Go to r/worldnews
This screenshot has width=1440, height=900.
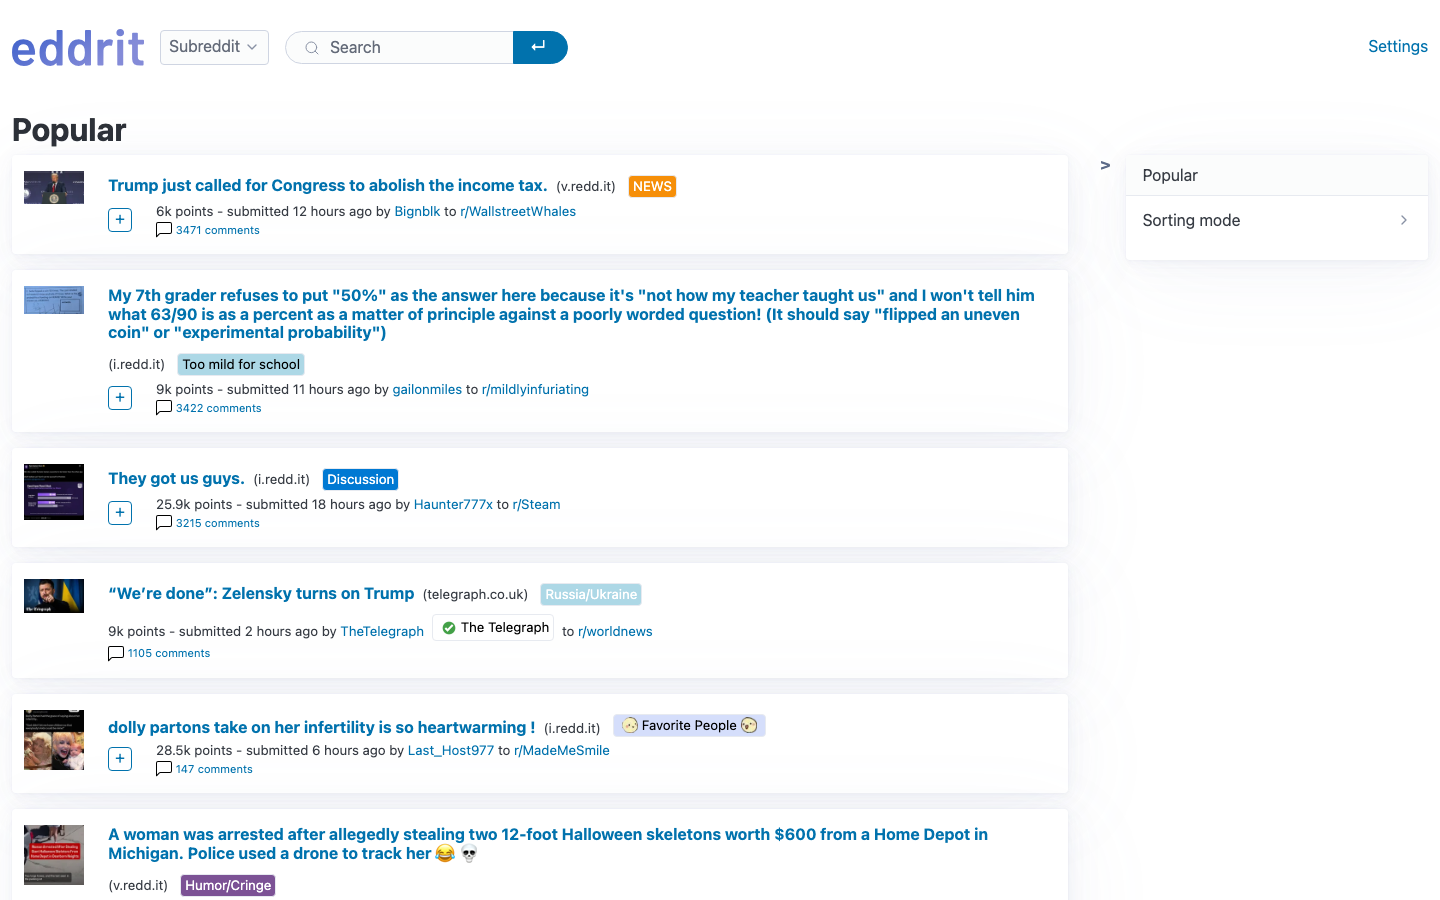tap(615, 631)
